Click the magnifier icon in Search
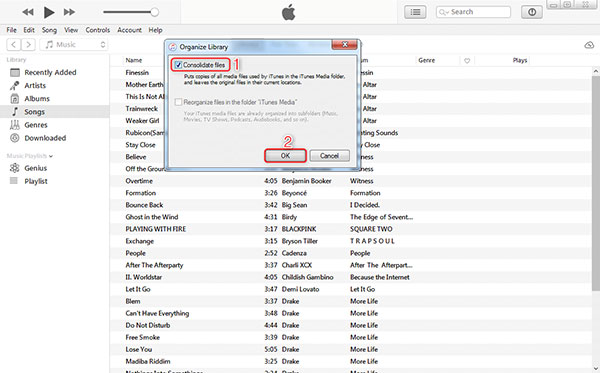 click(443, 12)
